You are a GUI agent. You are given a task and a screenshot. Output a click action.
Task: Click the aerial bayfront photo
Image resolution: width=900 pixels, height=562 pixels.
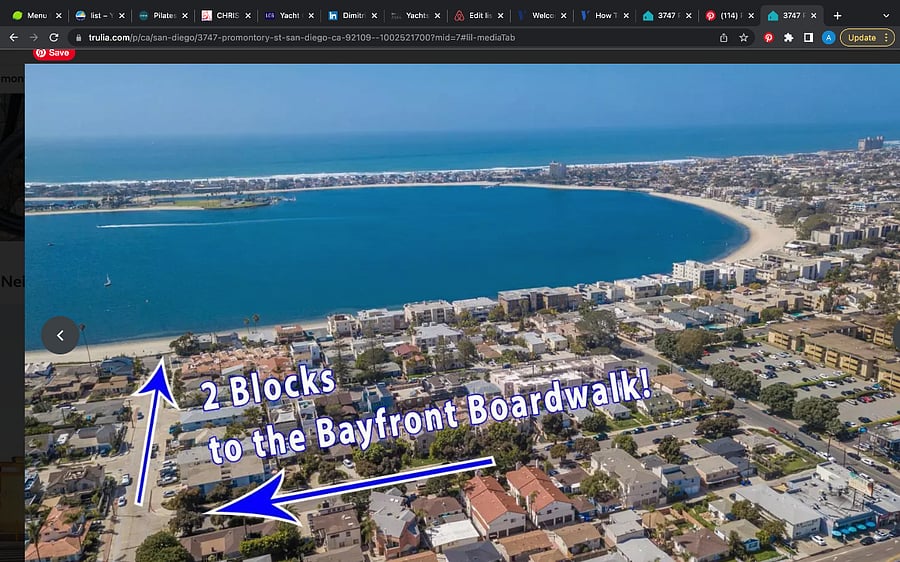(x=462, y=313)
